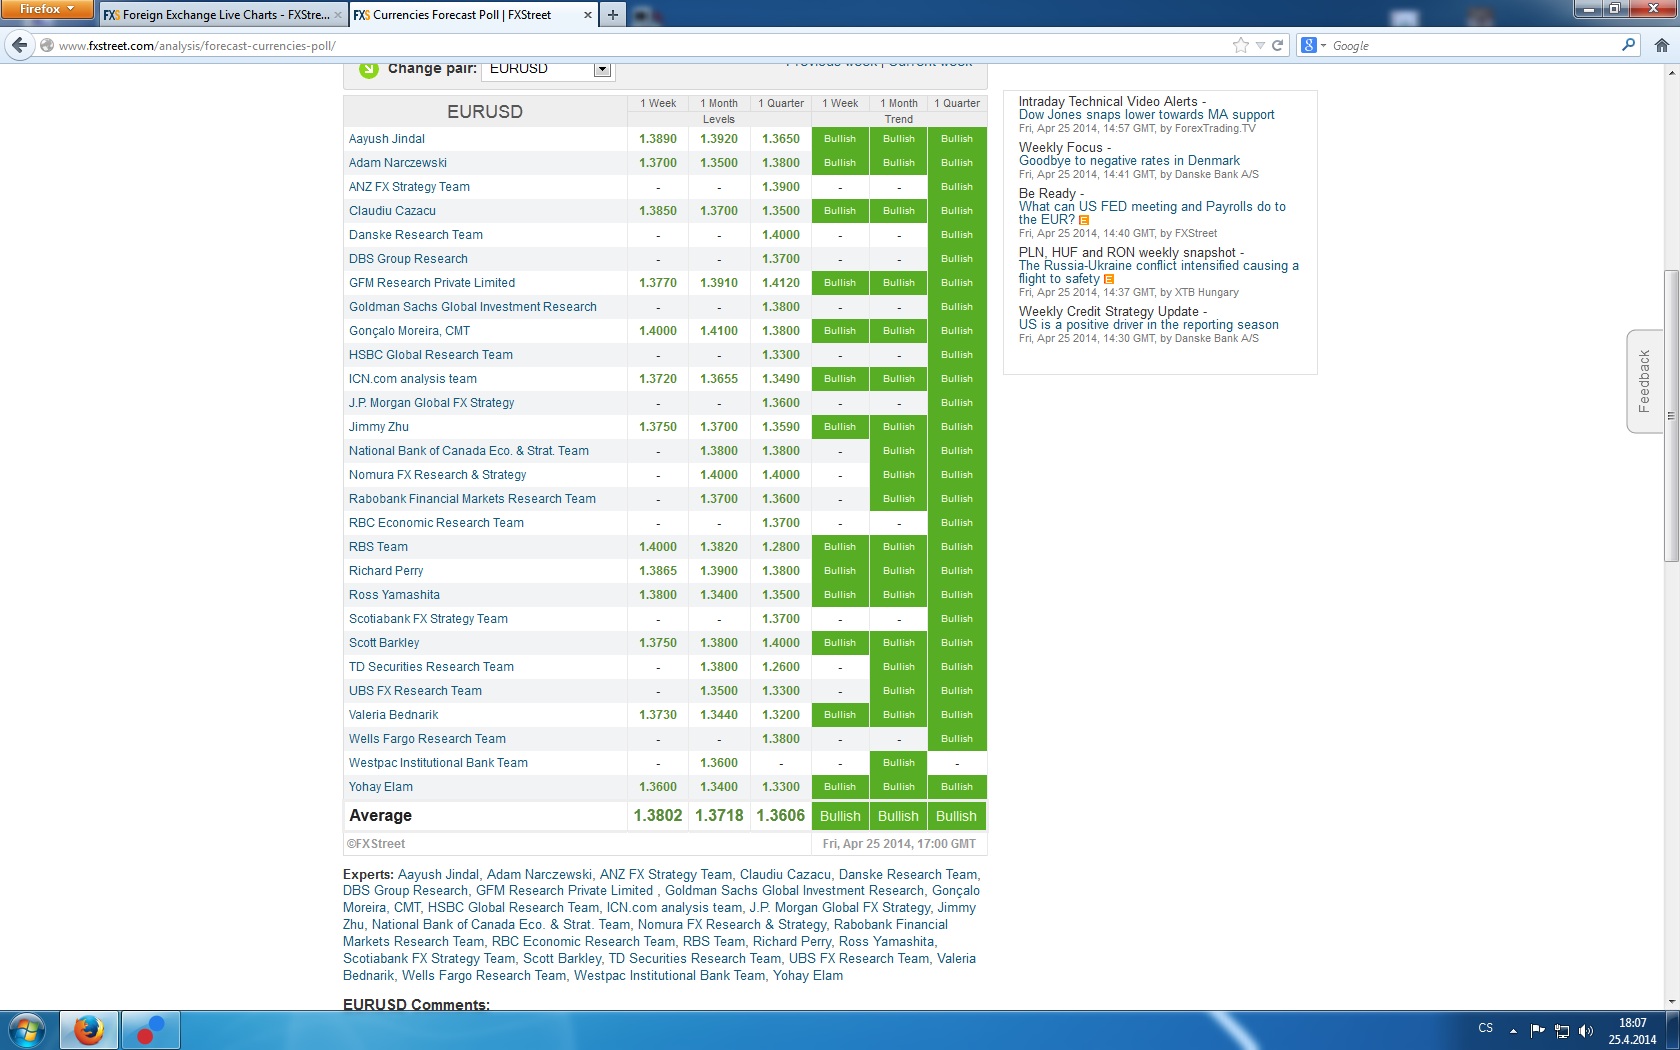Open Goodbye to negative rates in Denmark
Viewport: 1680px width, 1050px height.
[x=1129, y=161]
